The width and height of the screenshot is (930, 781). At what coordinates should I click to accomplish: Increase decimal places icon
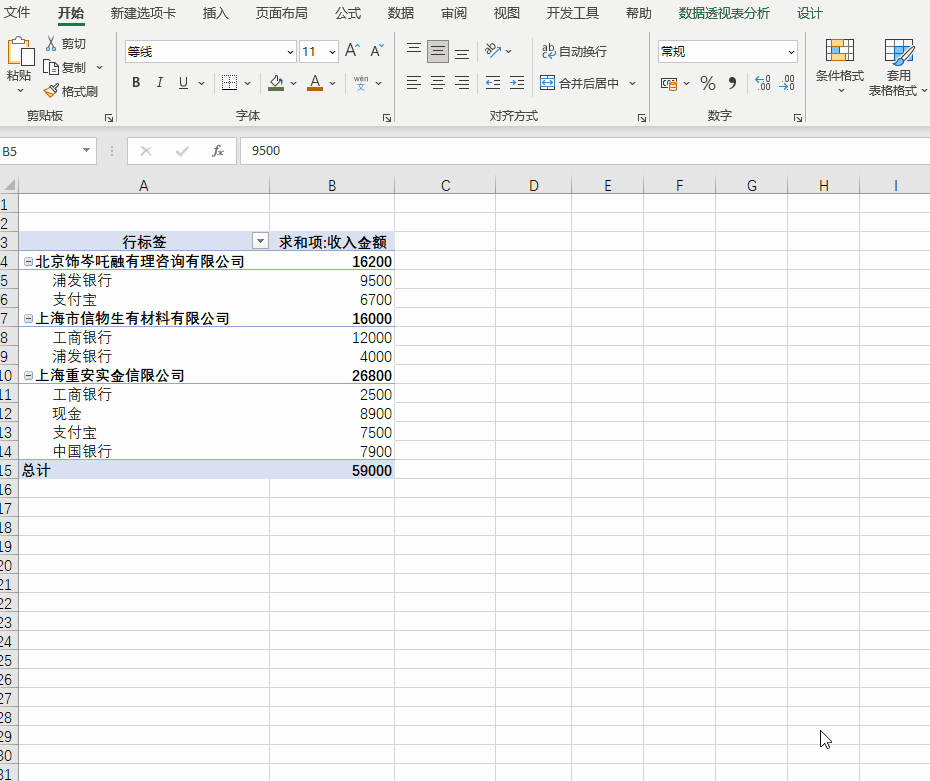[763, 83]
